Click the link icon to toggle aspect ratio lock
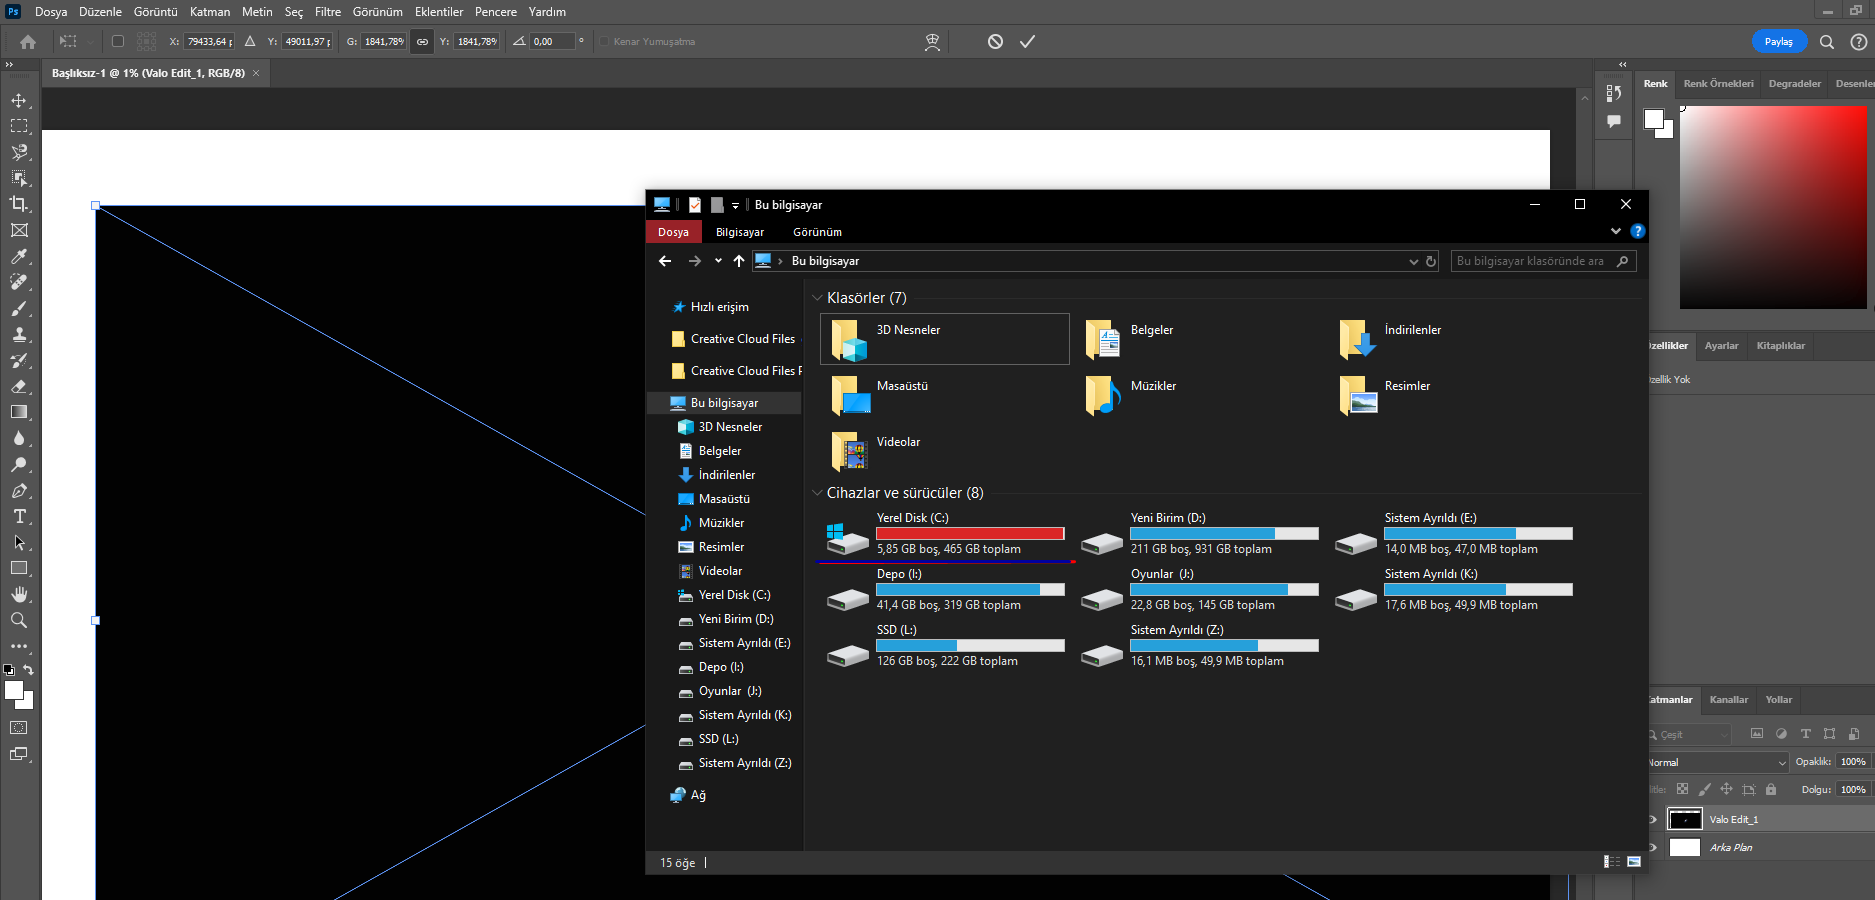Image resolution: width=1875 pixels, height=900 pixels. point(422,41)
